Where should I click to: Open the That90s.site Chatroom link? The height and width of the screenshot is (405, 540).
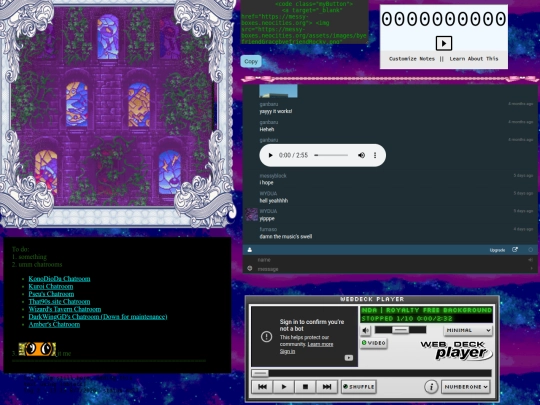click(59, 301)
